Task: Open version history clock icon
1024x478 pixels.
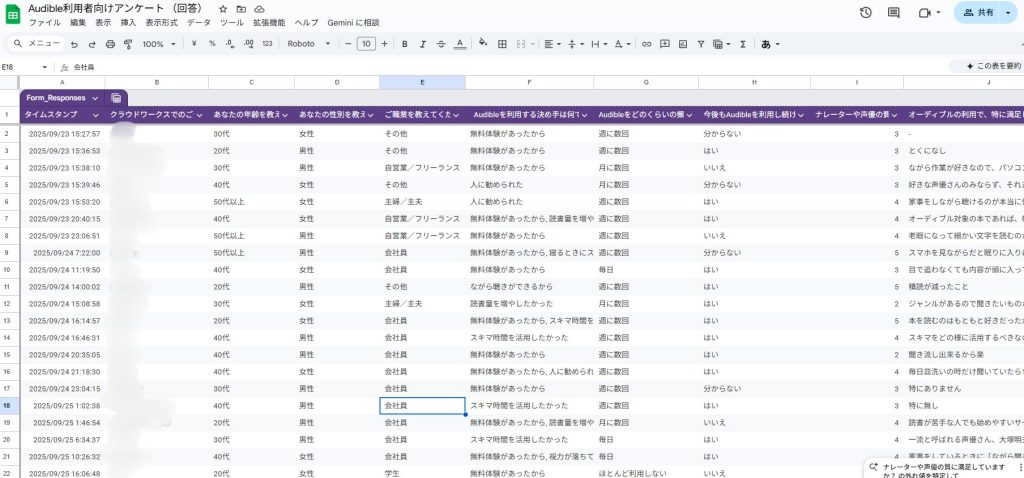Action: coord(866,12)
